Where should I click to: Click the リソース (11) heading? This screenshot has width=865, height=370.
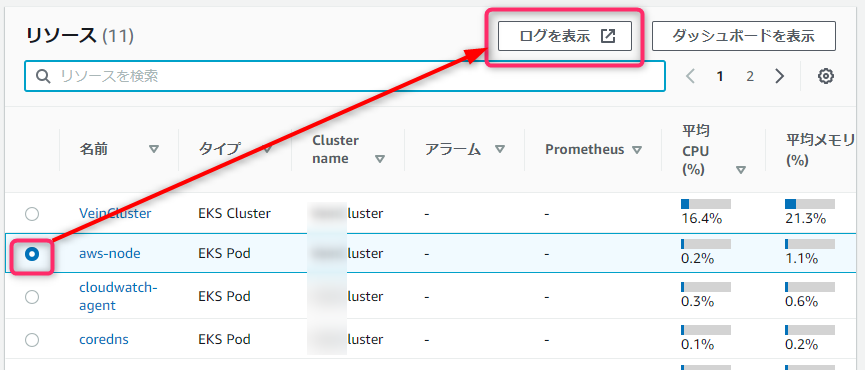click(x=80, y=36)
